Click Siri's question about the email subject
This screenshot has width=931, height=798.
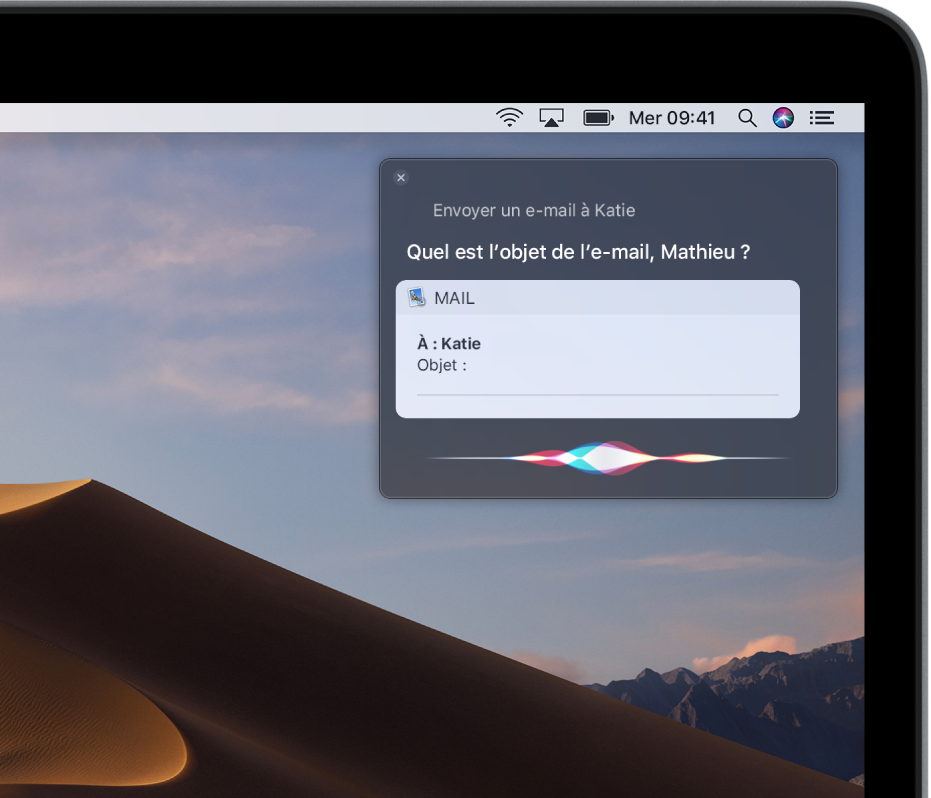pos(581,252)
